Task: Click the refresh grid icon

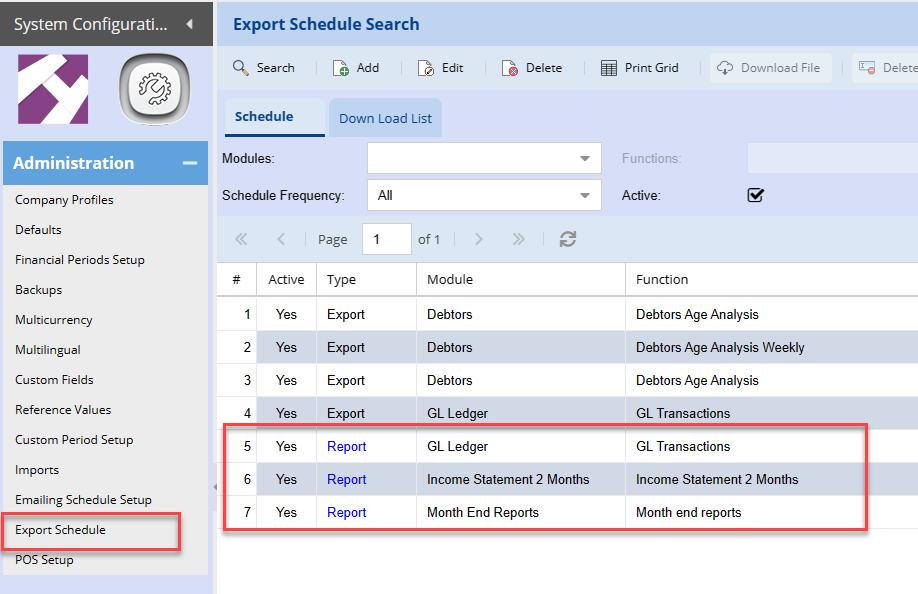Action: point(568,239)
